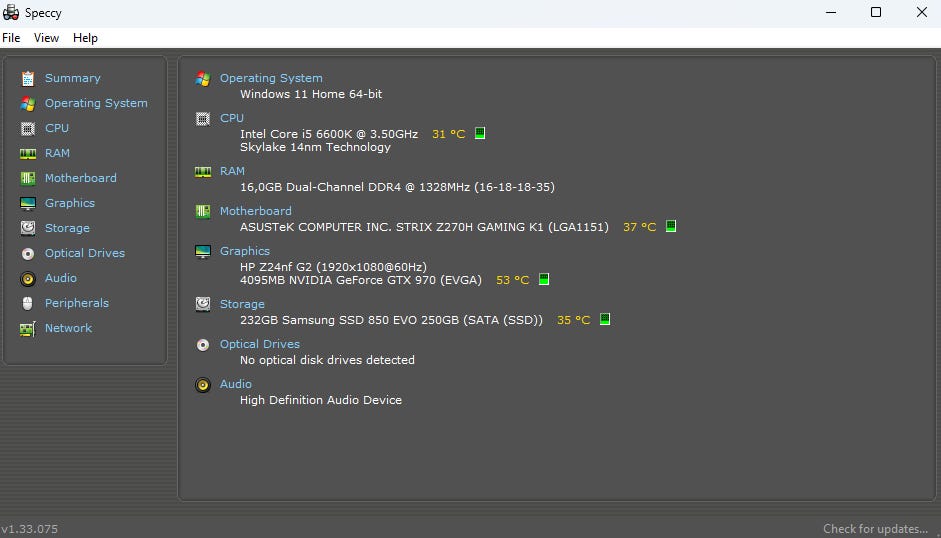Click the Motherboard icon in summary panel

click(x=203, y=211)
